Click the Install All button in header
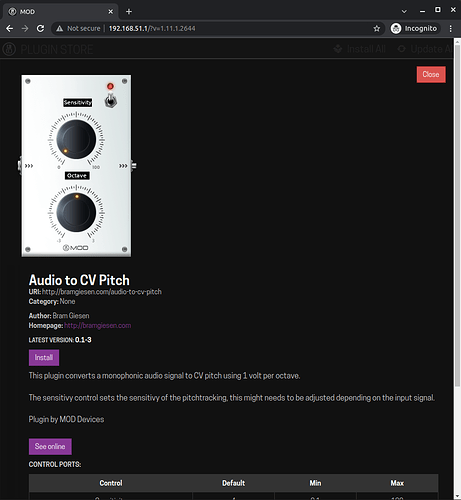The width and height of the screenshot is (461, 500). pyautogui.click(x=360, y=49)
